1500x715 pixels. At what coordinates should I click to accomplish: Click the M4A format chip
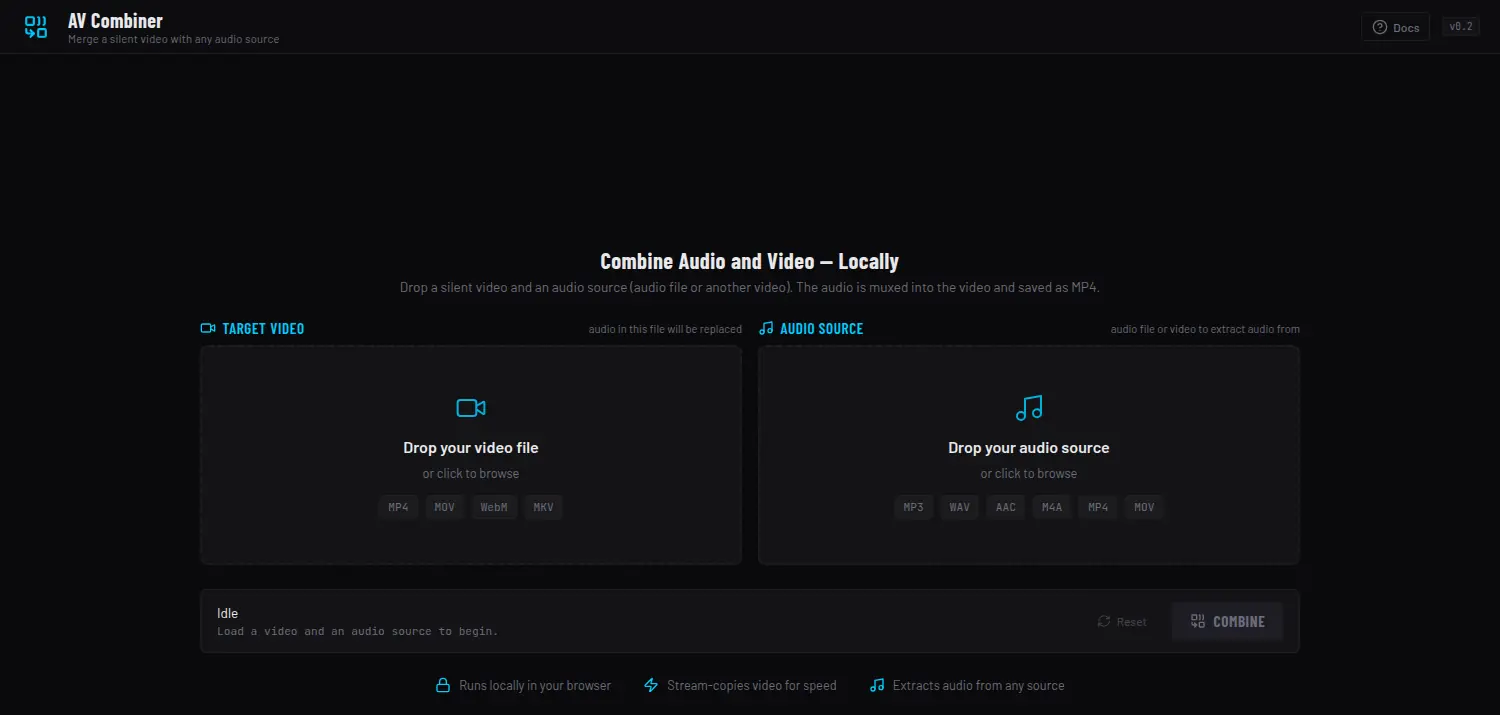pos(1052,507)
